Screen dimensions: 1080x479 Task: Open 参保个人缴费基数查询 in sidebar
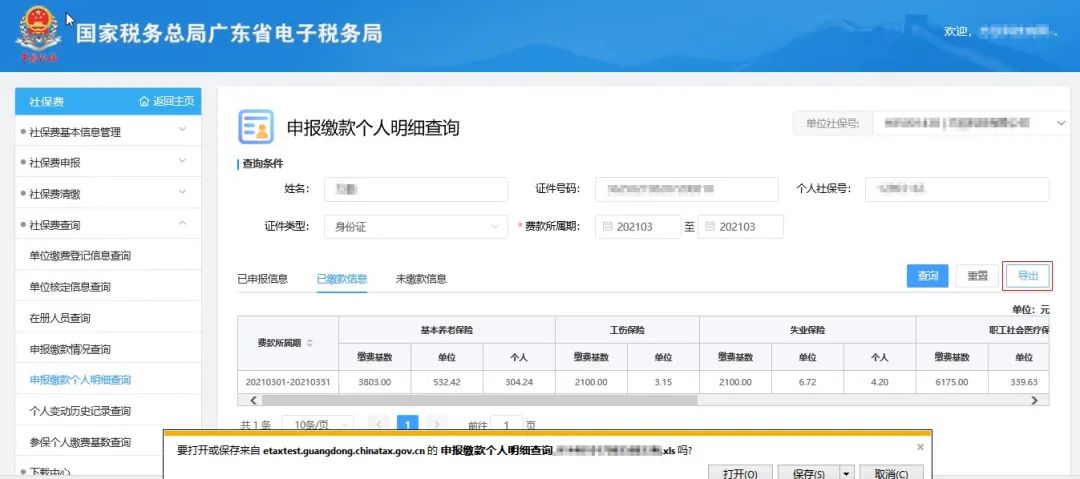80,442
